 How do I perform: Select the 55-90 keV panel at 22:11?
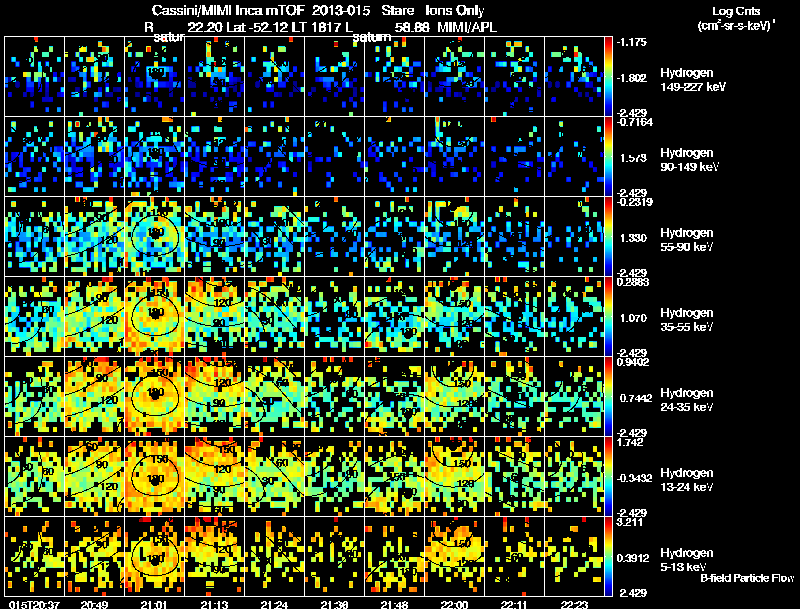(514, 237)
